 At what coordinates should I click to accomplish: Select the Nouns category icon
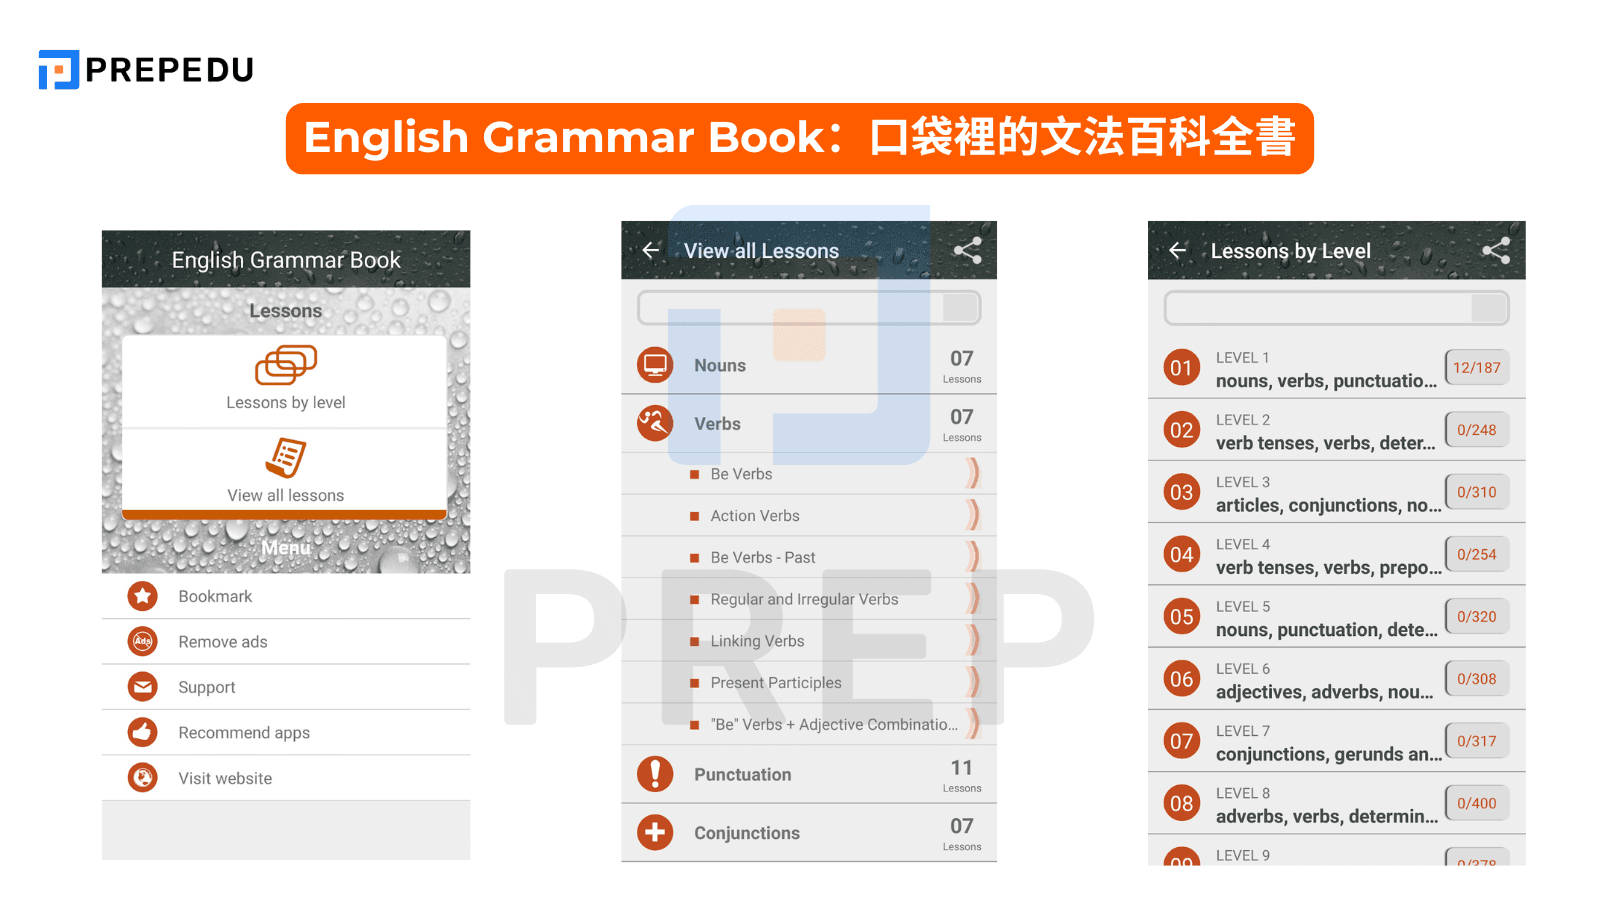click(x=655, y=365)
